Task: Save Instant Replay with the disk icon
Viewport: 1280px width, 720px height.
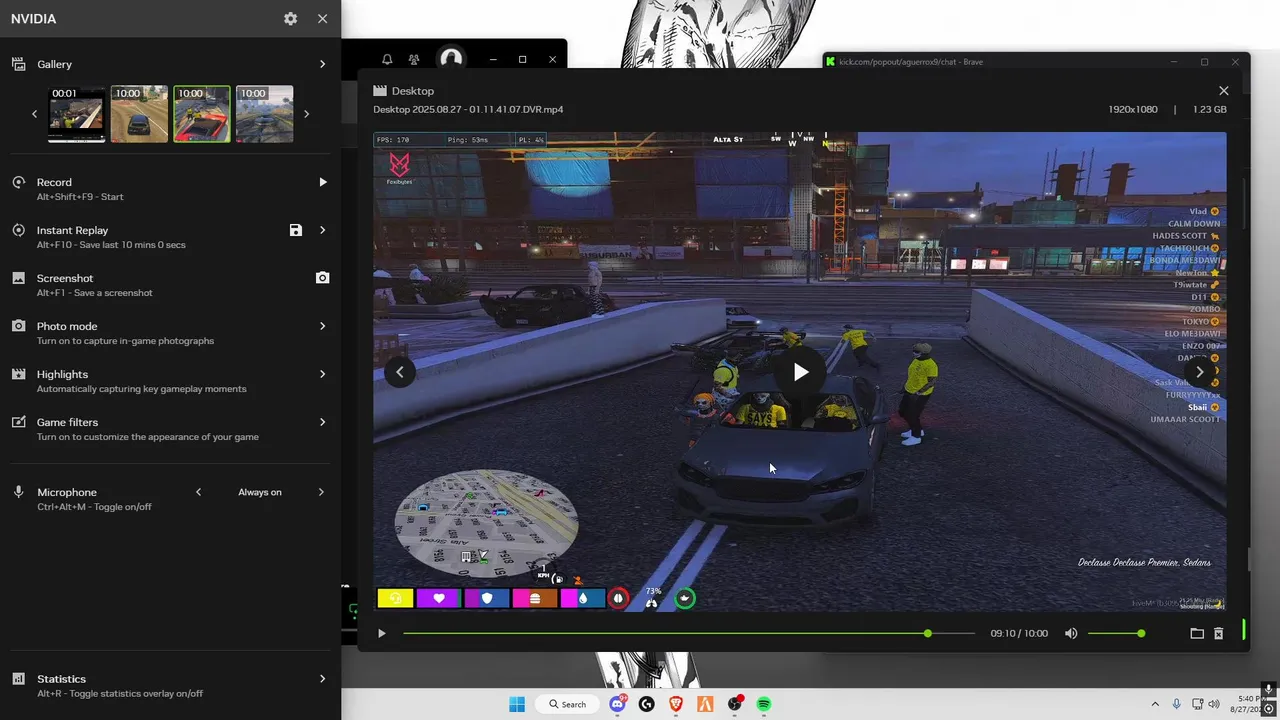Action: coord(296,230)
